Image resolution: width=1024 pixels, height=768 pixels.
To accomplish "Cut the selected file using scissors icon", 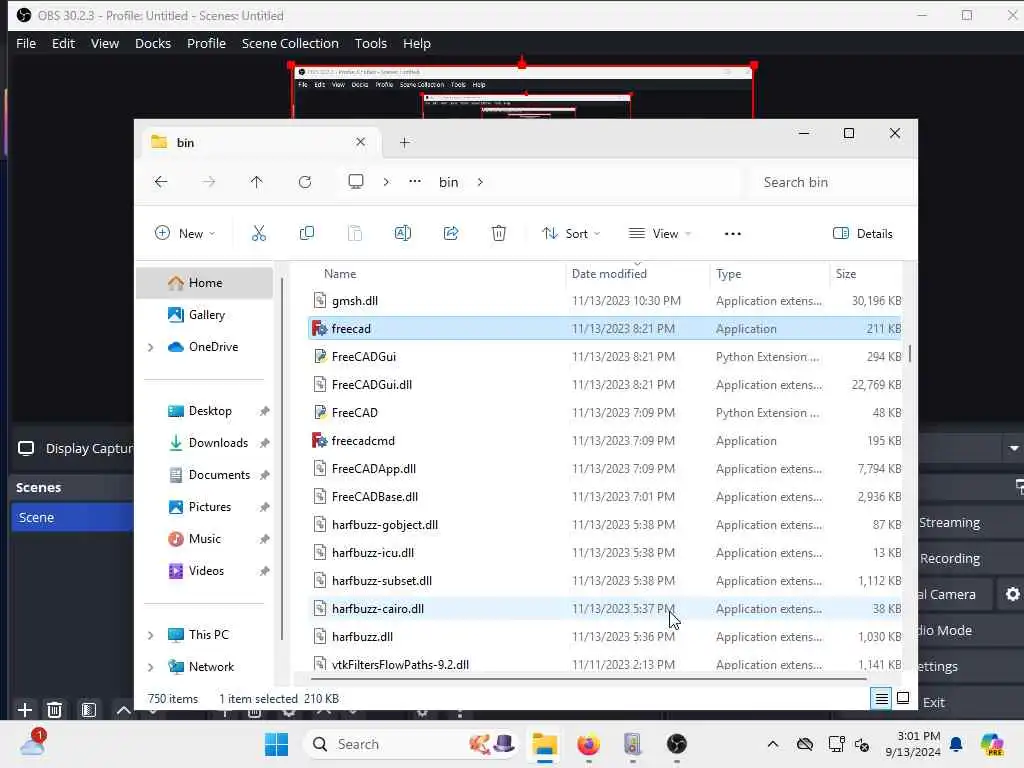I will 259,233.
